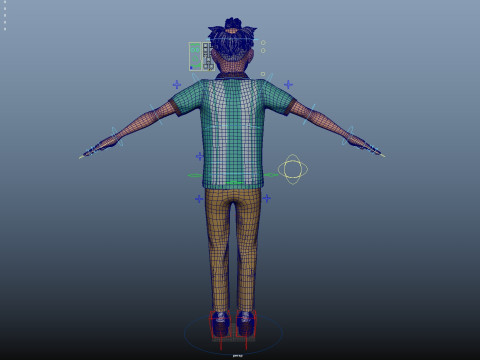Select the hair bun mesh
Viewport: 480px width, 360px height.
point(233,24)
